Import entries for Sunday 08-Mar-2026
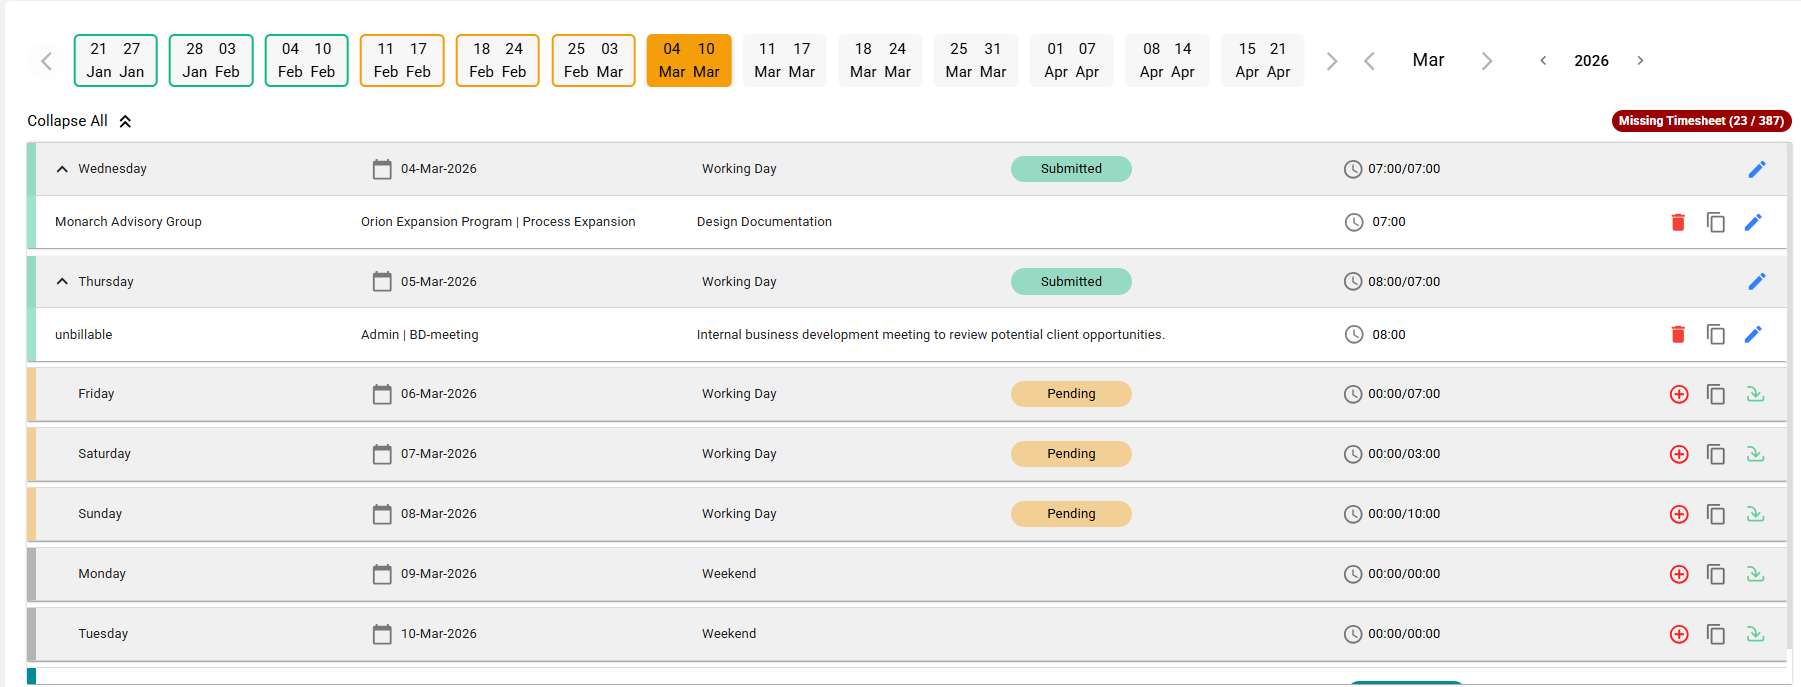Viewport: 1801px width, 687px height. pos(1755,514)
